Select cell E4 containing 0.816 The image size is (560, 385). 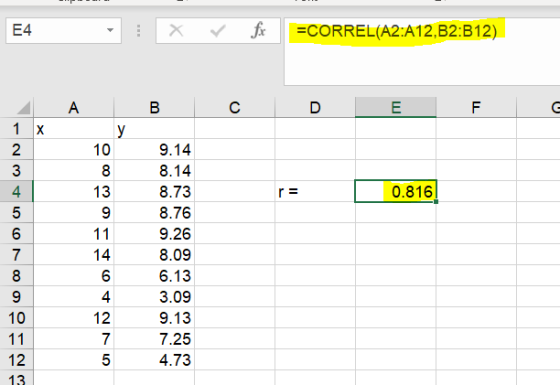pos(396,191)
